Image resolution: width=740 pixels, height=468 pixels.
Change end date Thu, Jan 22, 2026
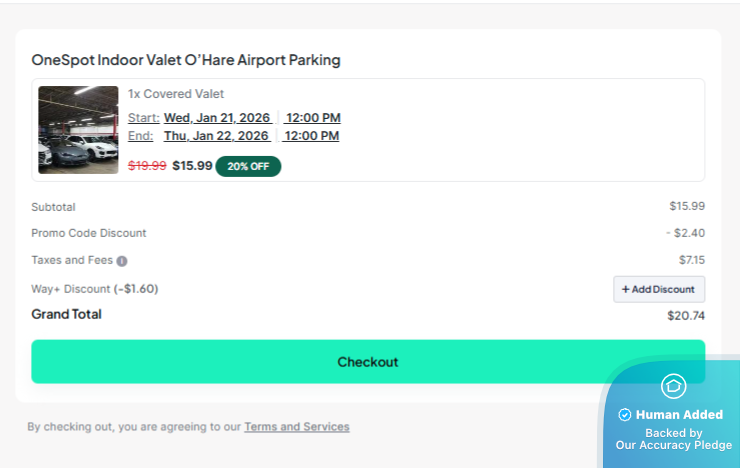point(216,136)
